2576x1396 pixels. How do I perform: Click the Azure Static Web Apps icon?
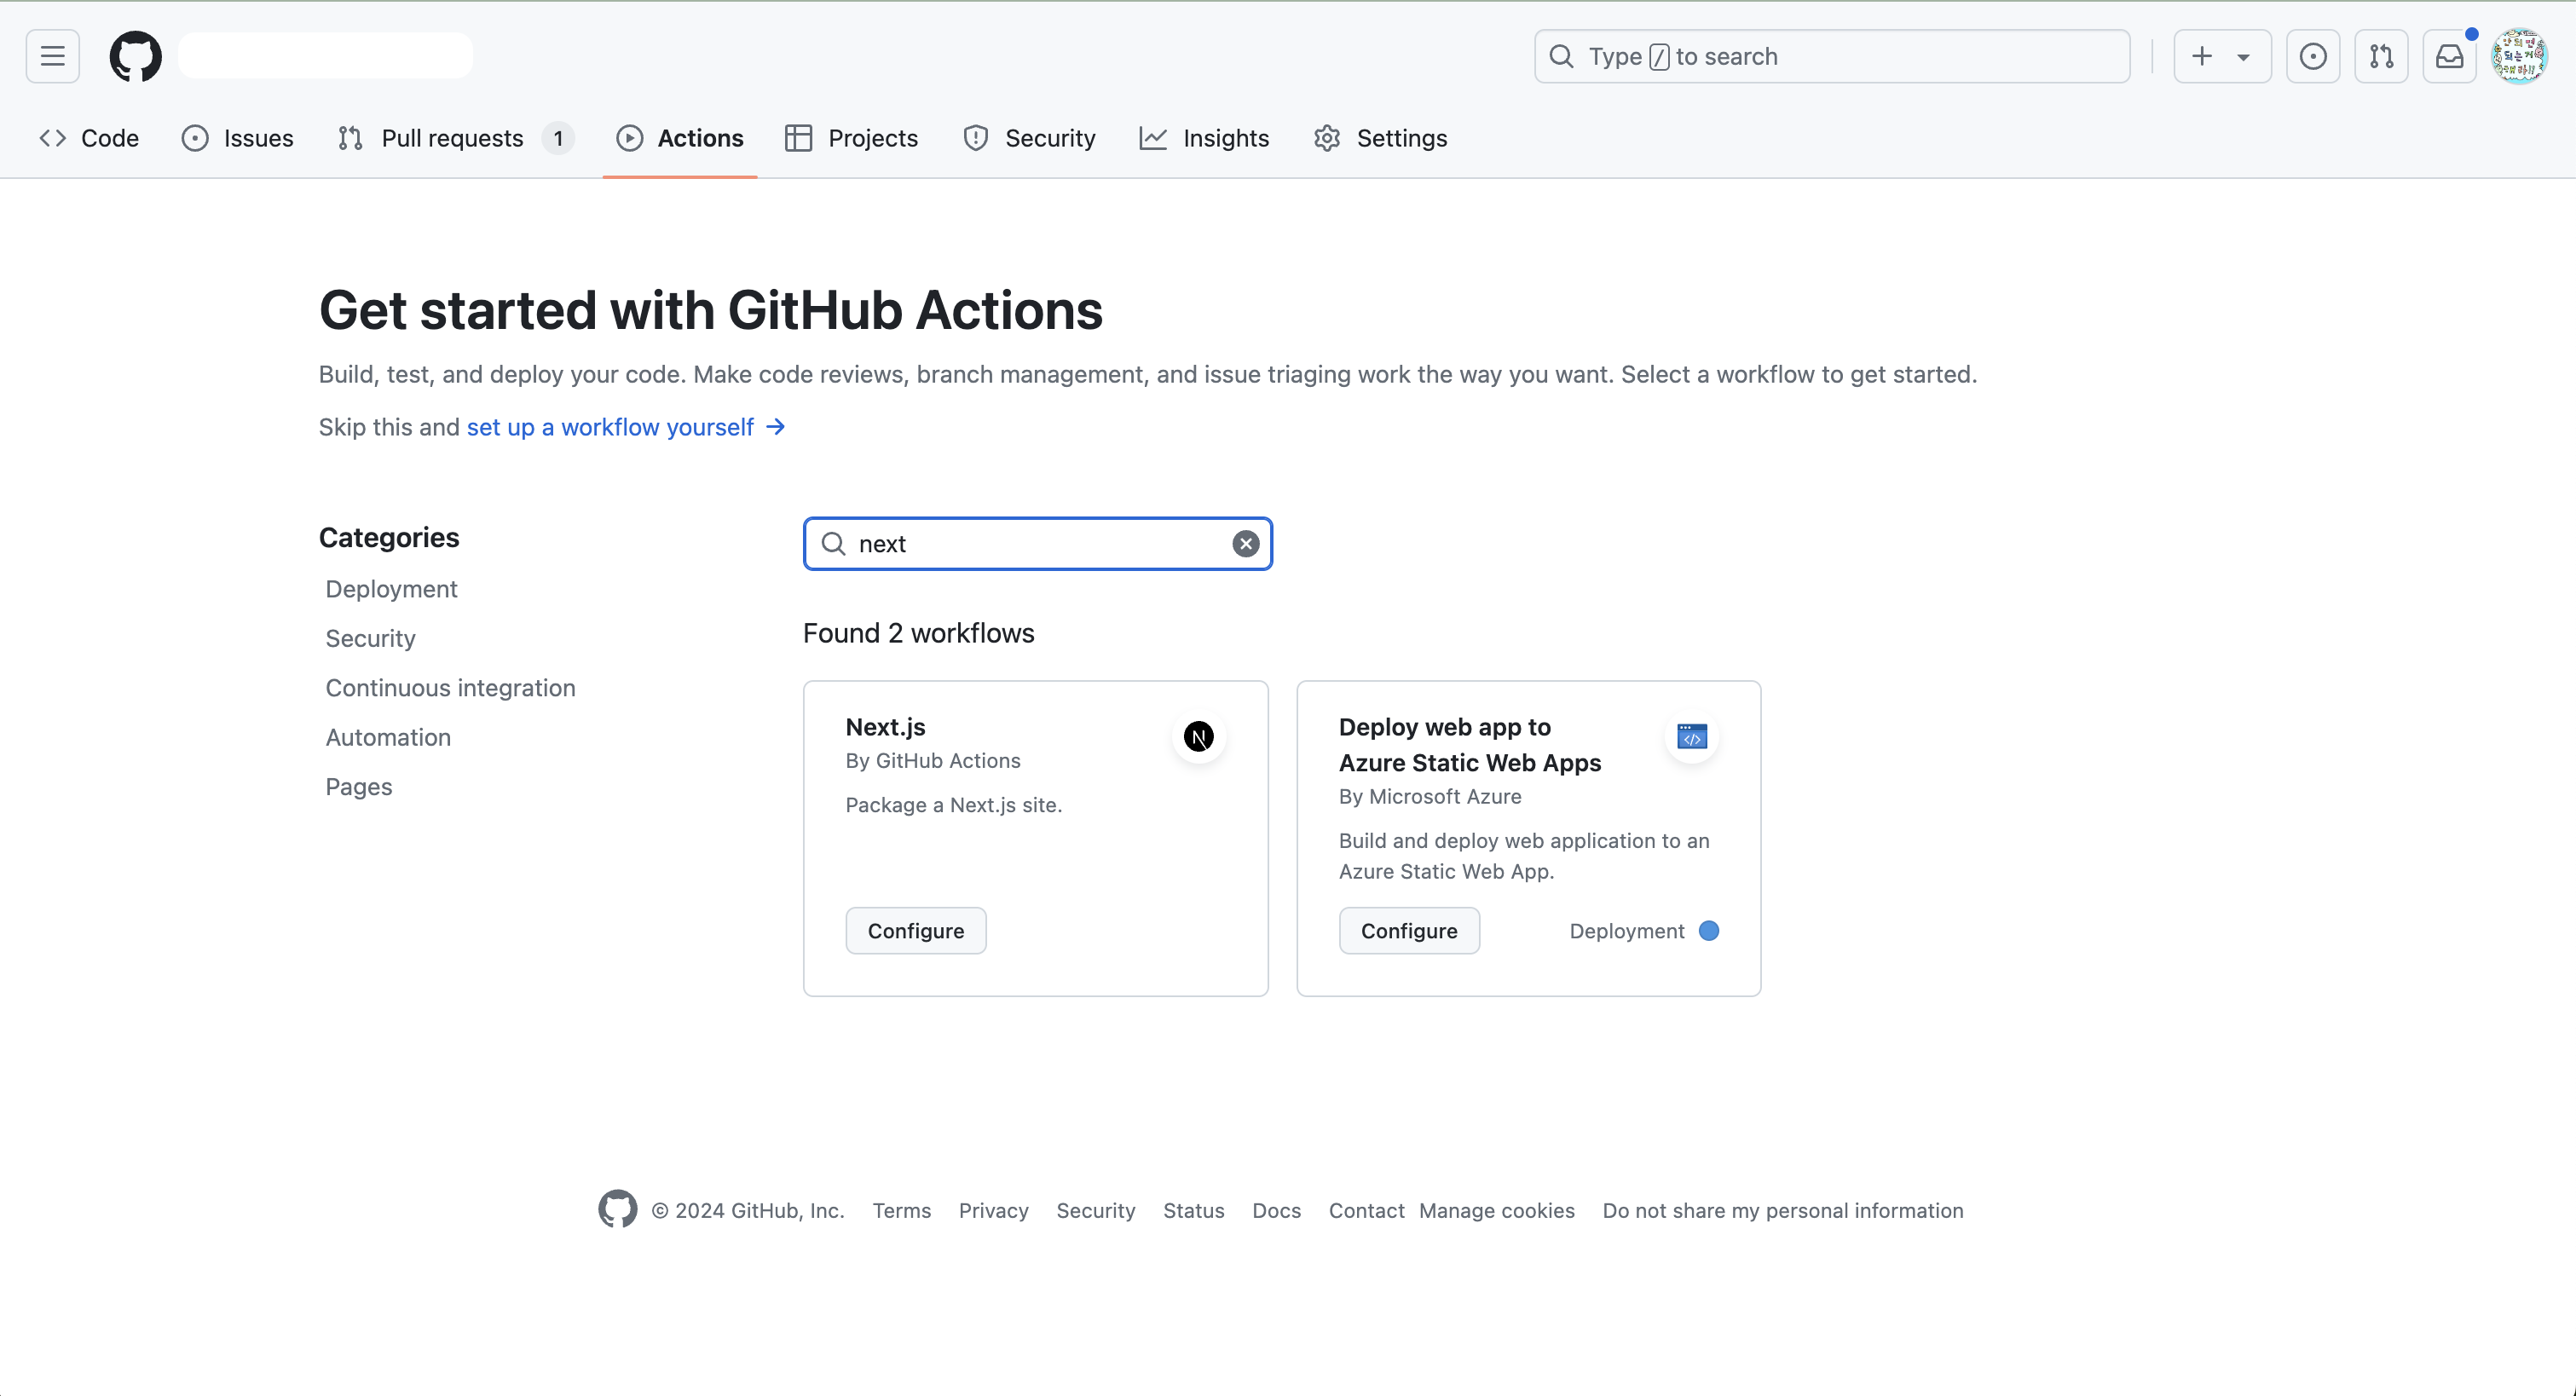coord(1691,737)
